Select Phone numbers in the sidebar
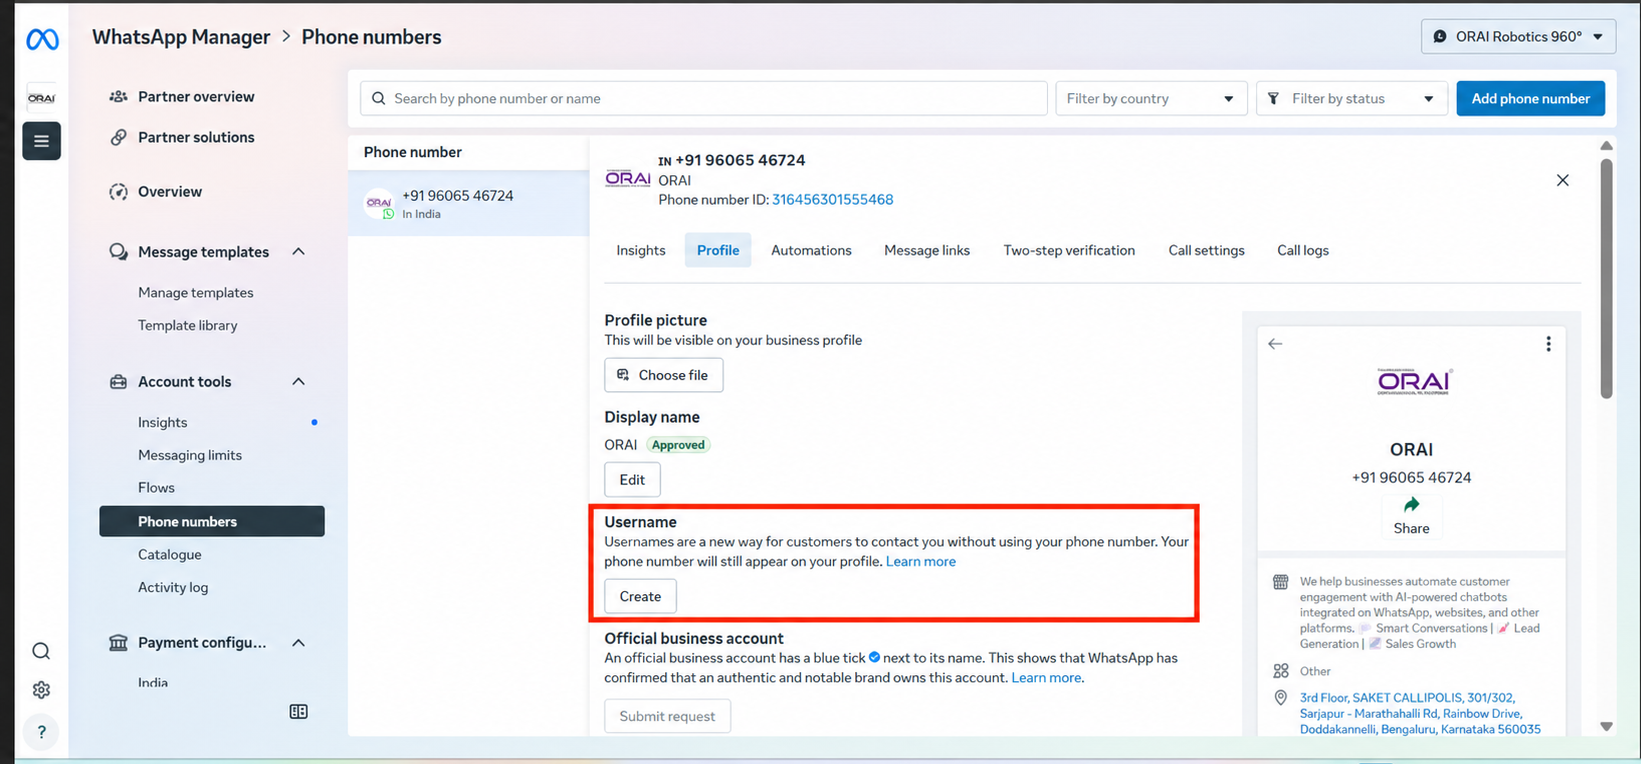Screen dimensions: 1641x764 pos(212,522)
